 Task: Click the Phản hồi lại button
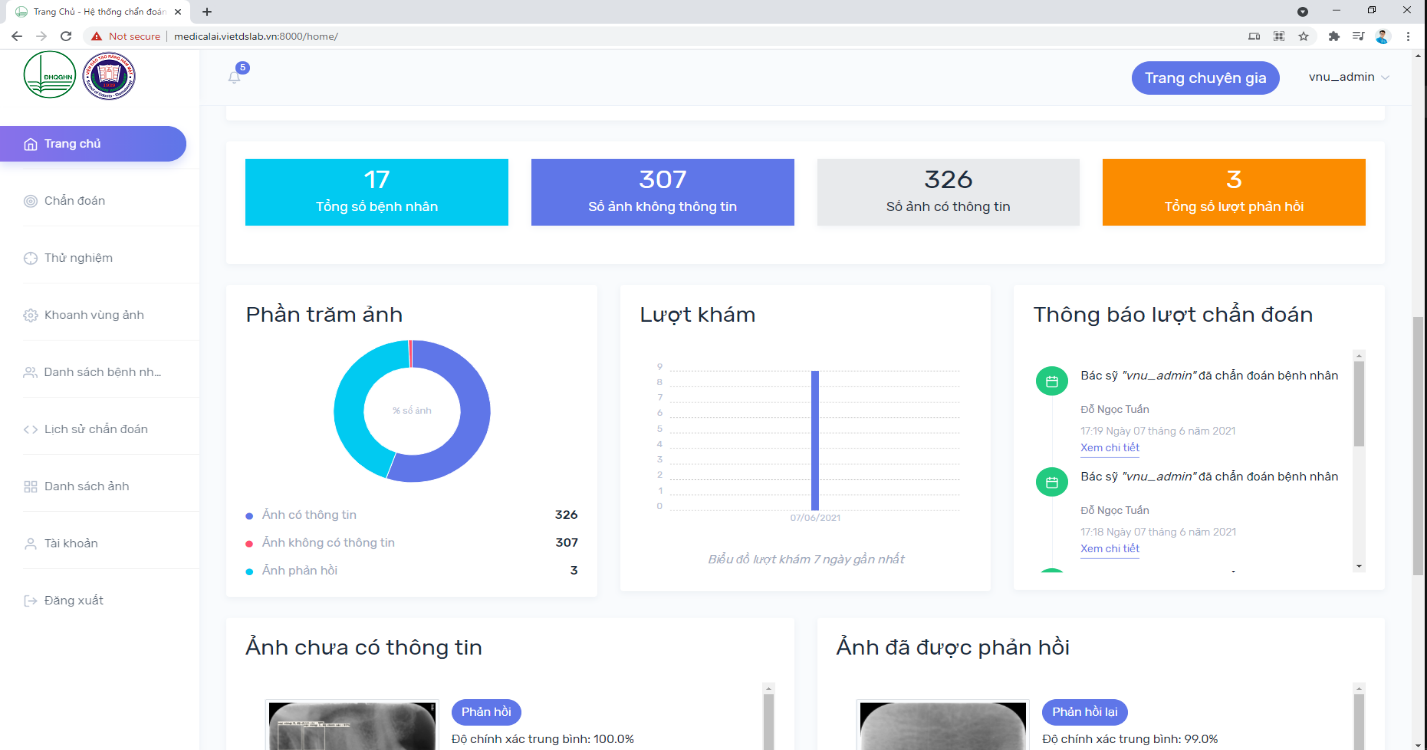click(x=1085, y=712)
